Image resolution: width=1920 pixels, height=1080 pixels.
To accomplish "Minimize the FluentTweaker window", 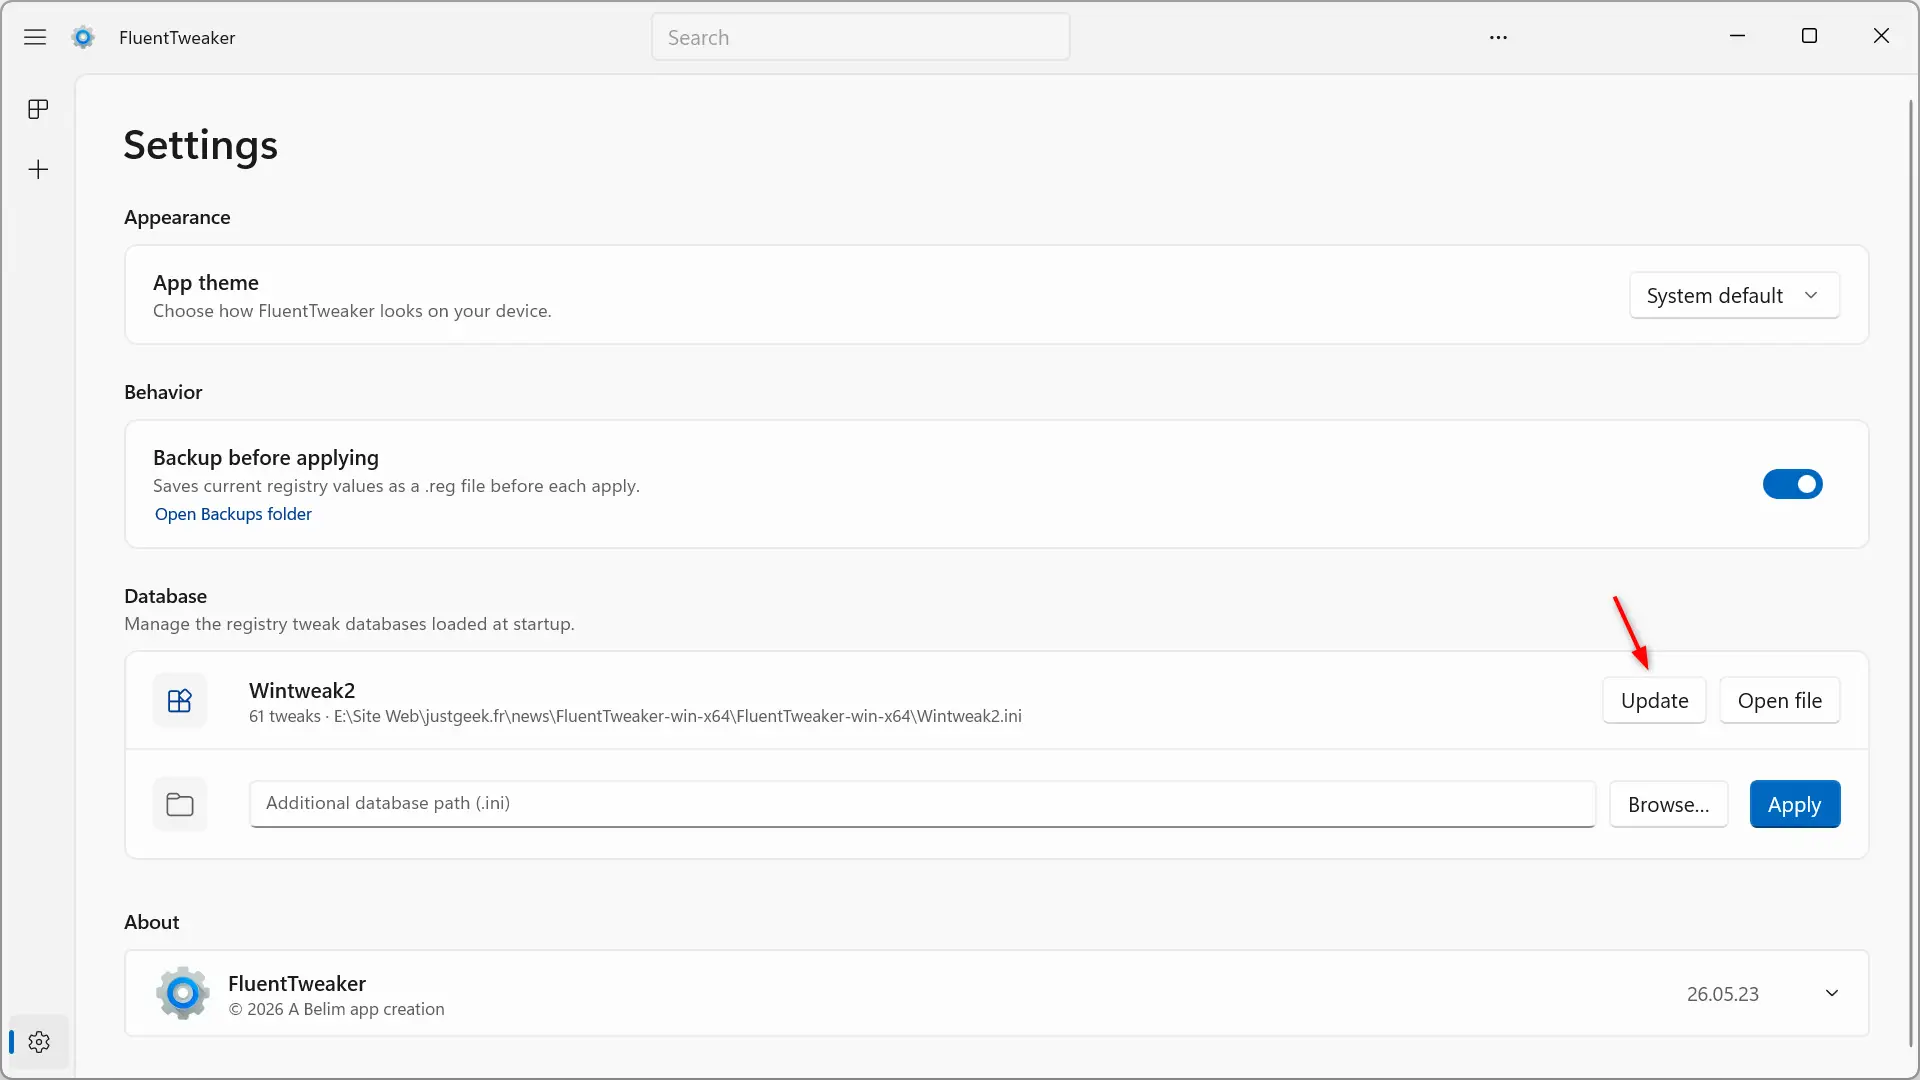I will (x=1738, y=36).
